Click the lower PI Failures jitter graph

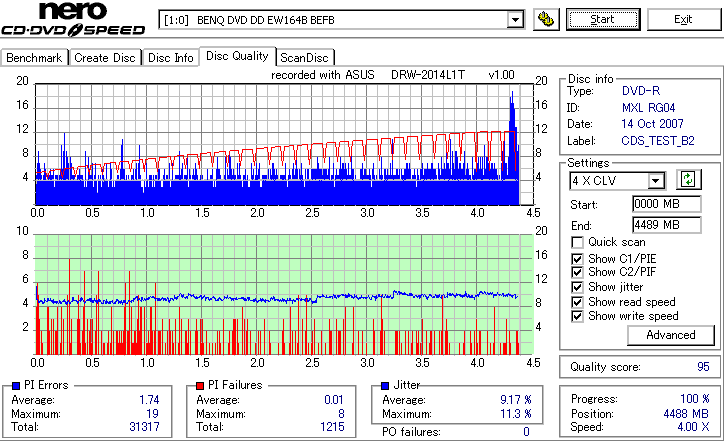click(x=284, y=295)
